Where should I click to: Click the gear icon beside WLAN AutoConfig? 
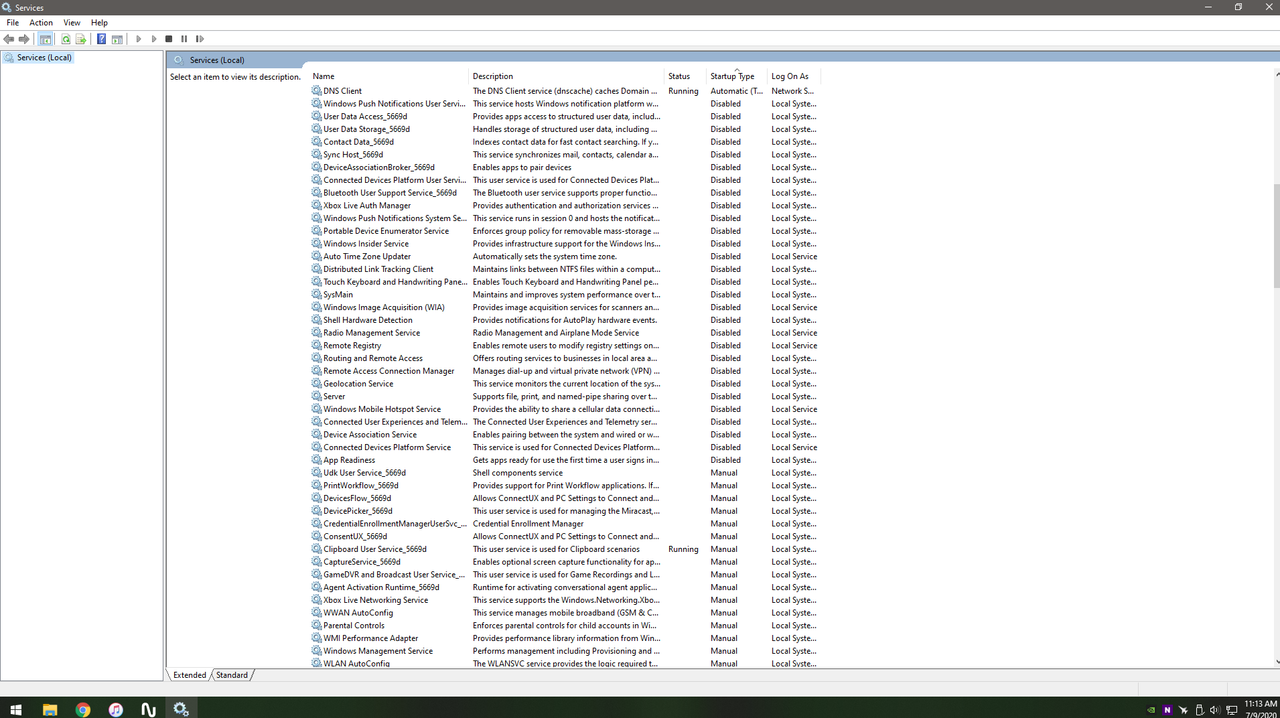click(317, 663)
